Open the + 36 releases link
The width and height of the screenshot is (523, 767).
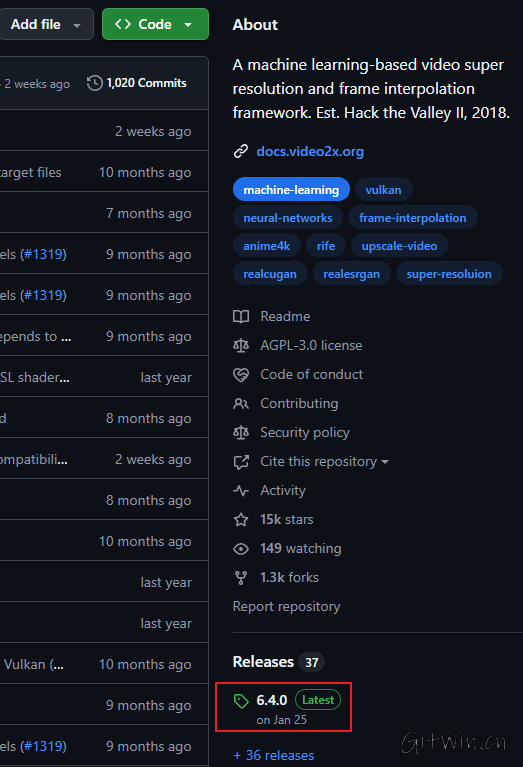[x=273, y=755]
